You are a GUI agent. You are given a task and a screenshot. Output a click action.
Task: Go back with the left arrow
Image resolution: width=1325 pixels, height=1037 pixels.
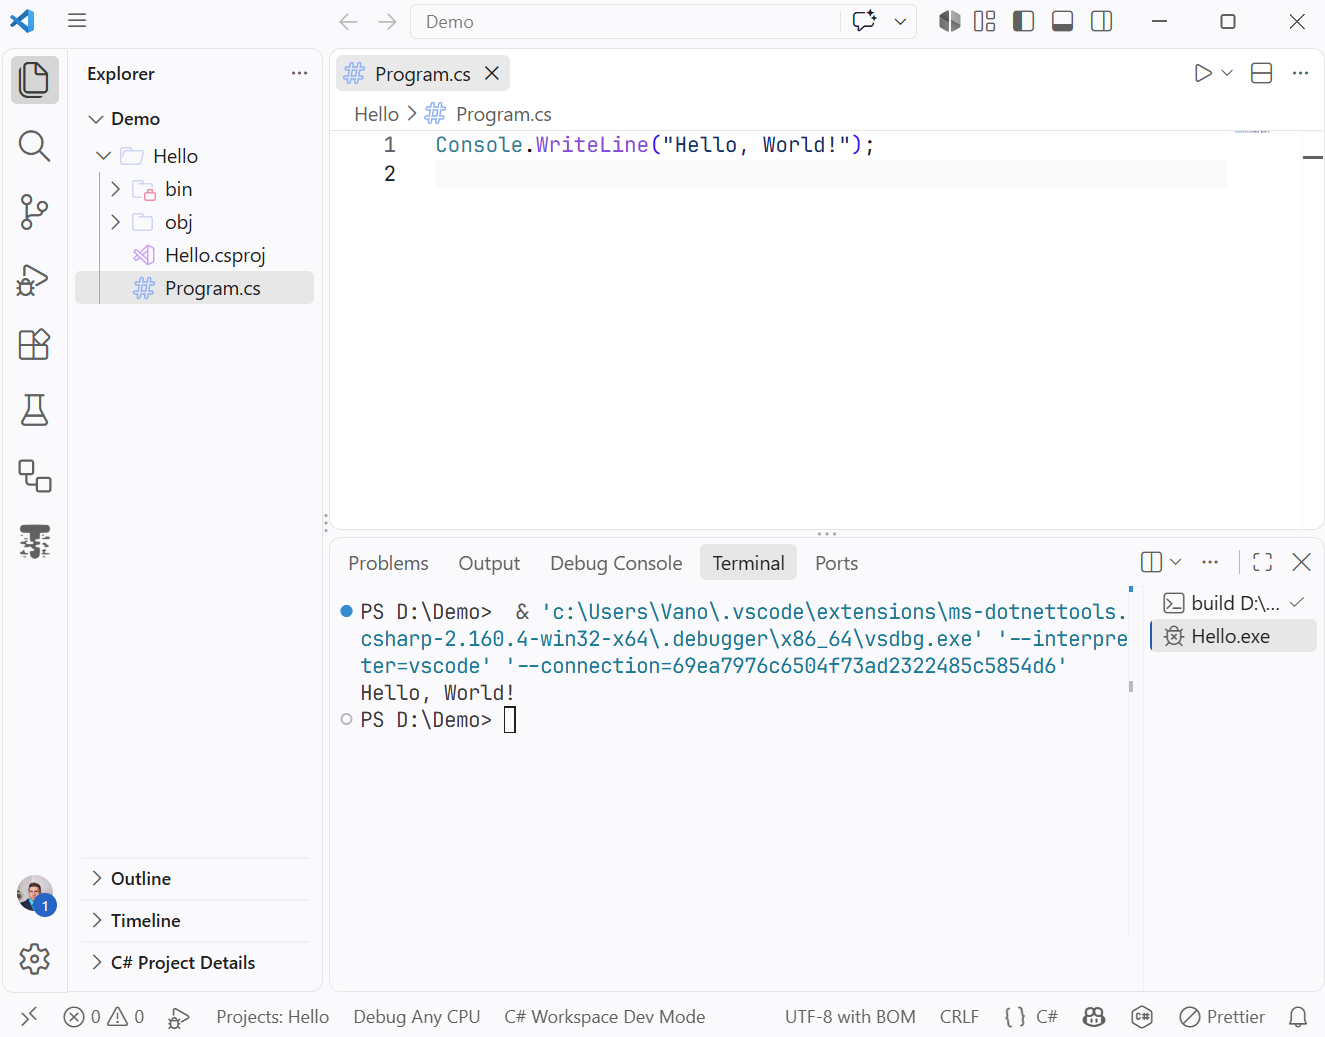(348, 22)
